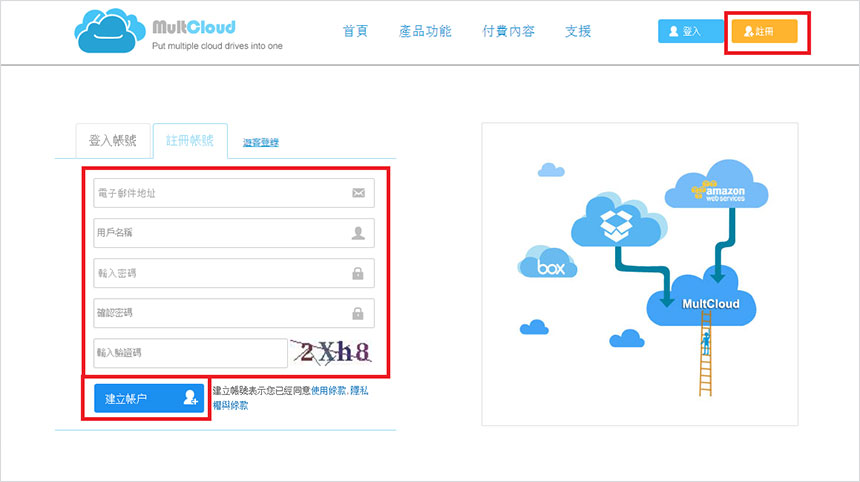Switch to the 登入帳號 tab
This screenshot has height=482, width=860.
[113, 141]
